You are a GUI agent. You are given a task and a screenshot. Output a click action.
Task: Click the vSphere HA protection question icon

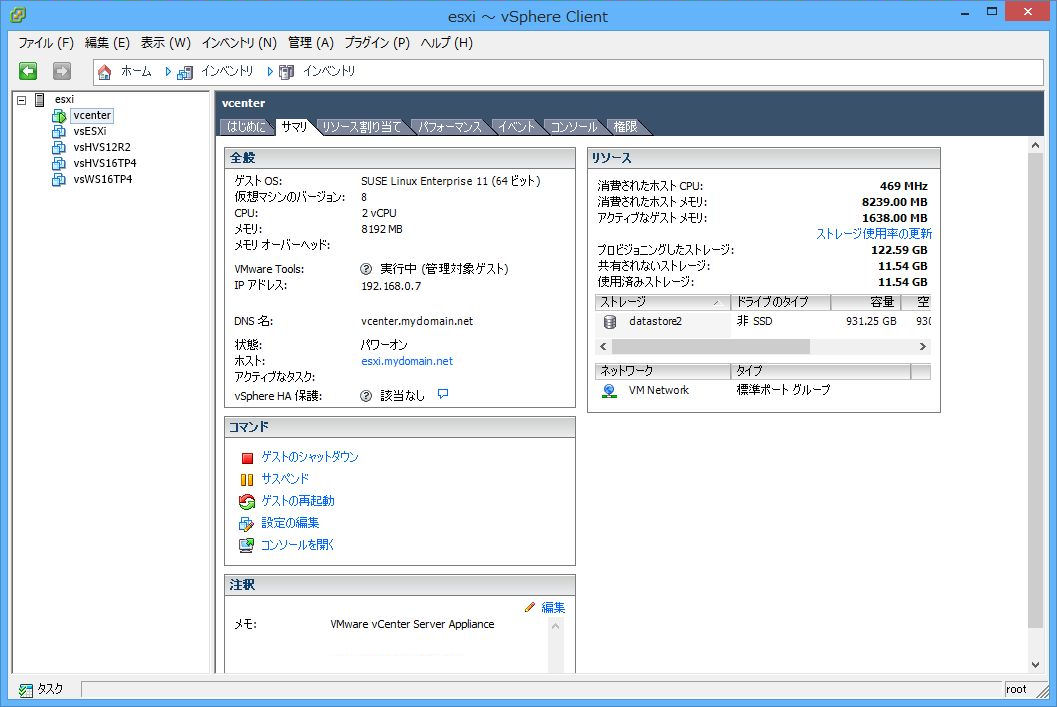coord(366,396)
